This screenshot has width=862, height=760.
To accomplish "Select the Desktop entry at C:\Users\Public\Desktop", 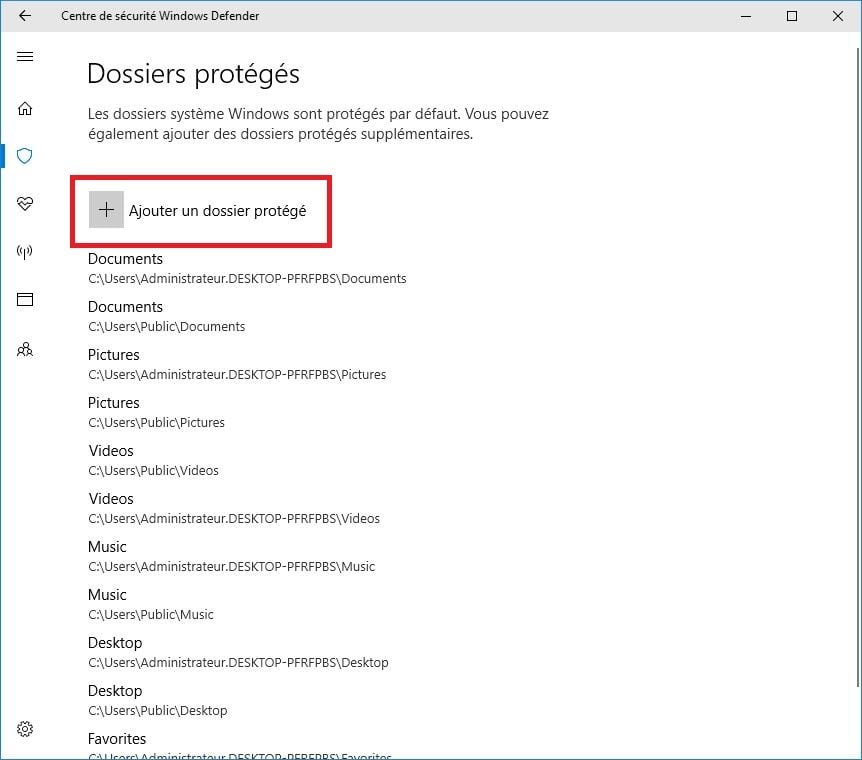I will (158, 700).
